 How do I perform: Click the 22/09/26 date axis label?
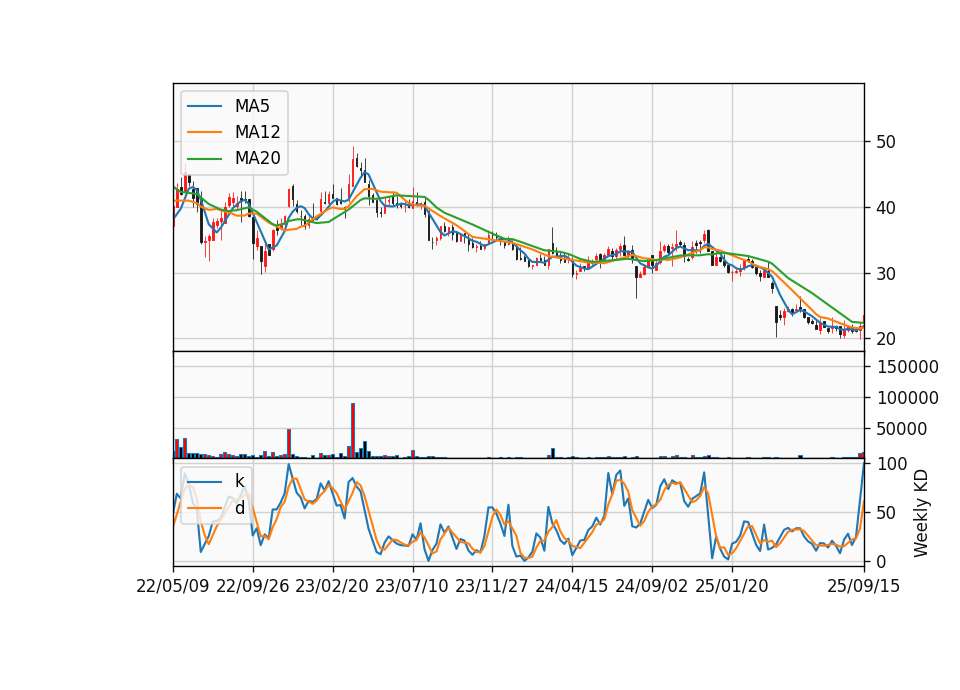pyautogui.click(x=253, y=586)
